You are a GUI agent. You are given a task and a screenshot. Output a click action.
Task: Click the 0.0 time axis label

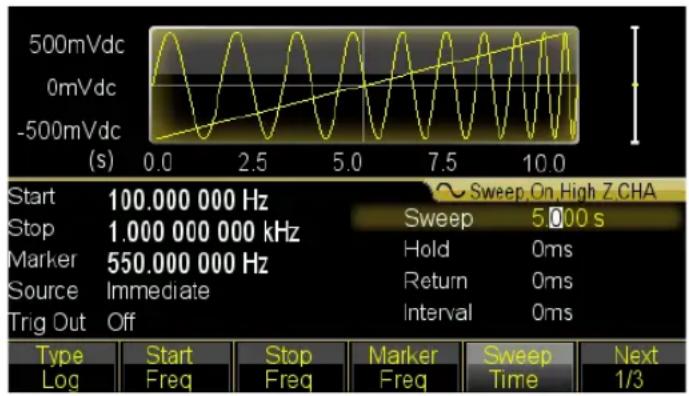click(x=157, y=163)
